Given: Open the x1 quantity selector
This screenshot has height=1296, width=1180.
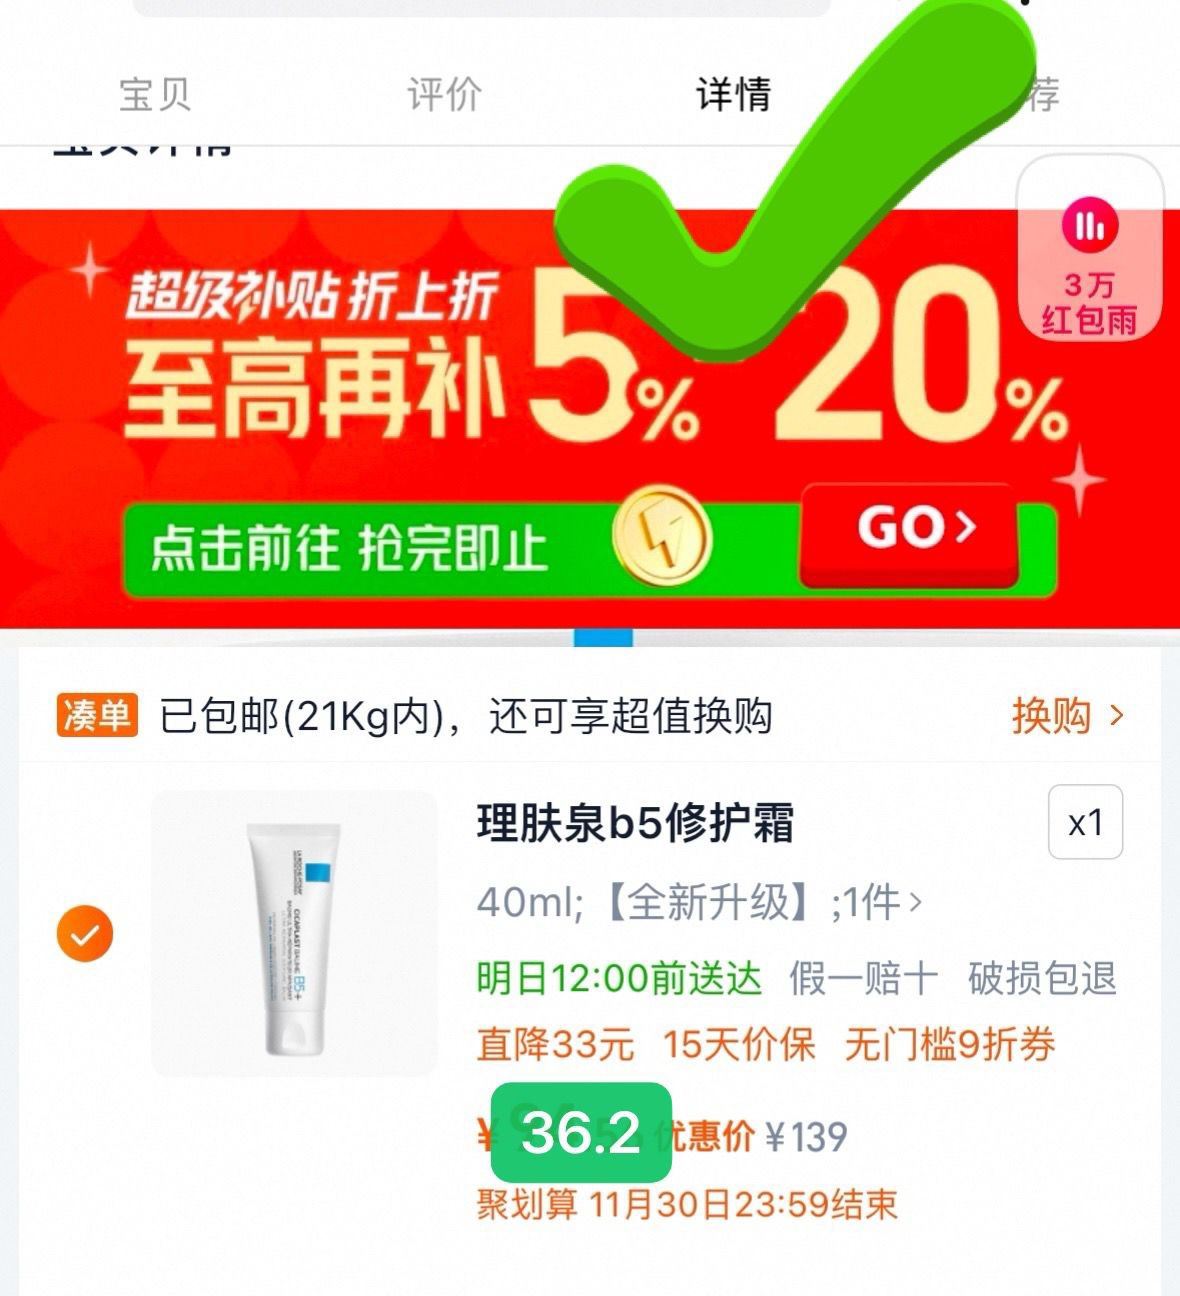Looking at the screenshot, I should click(x=1085, y=823).
